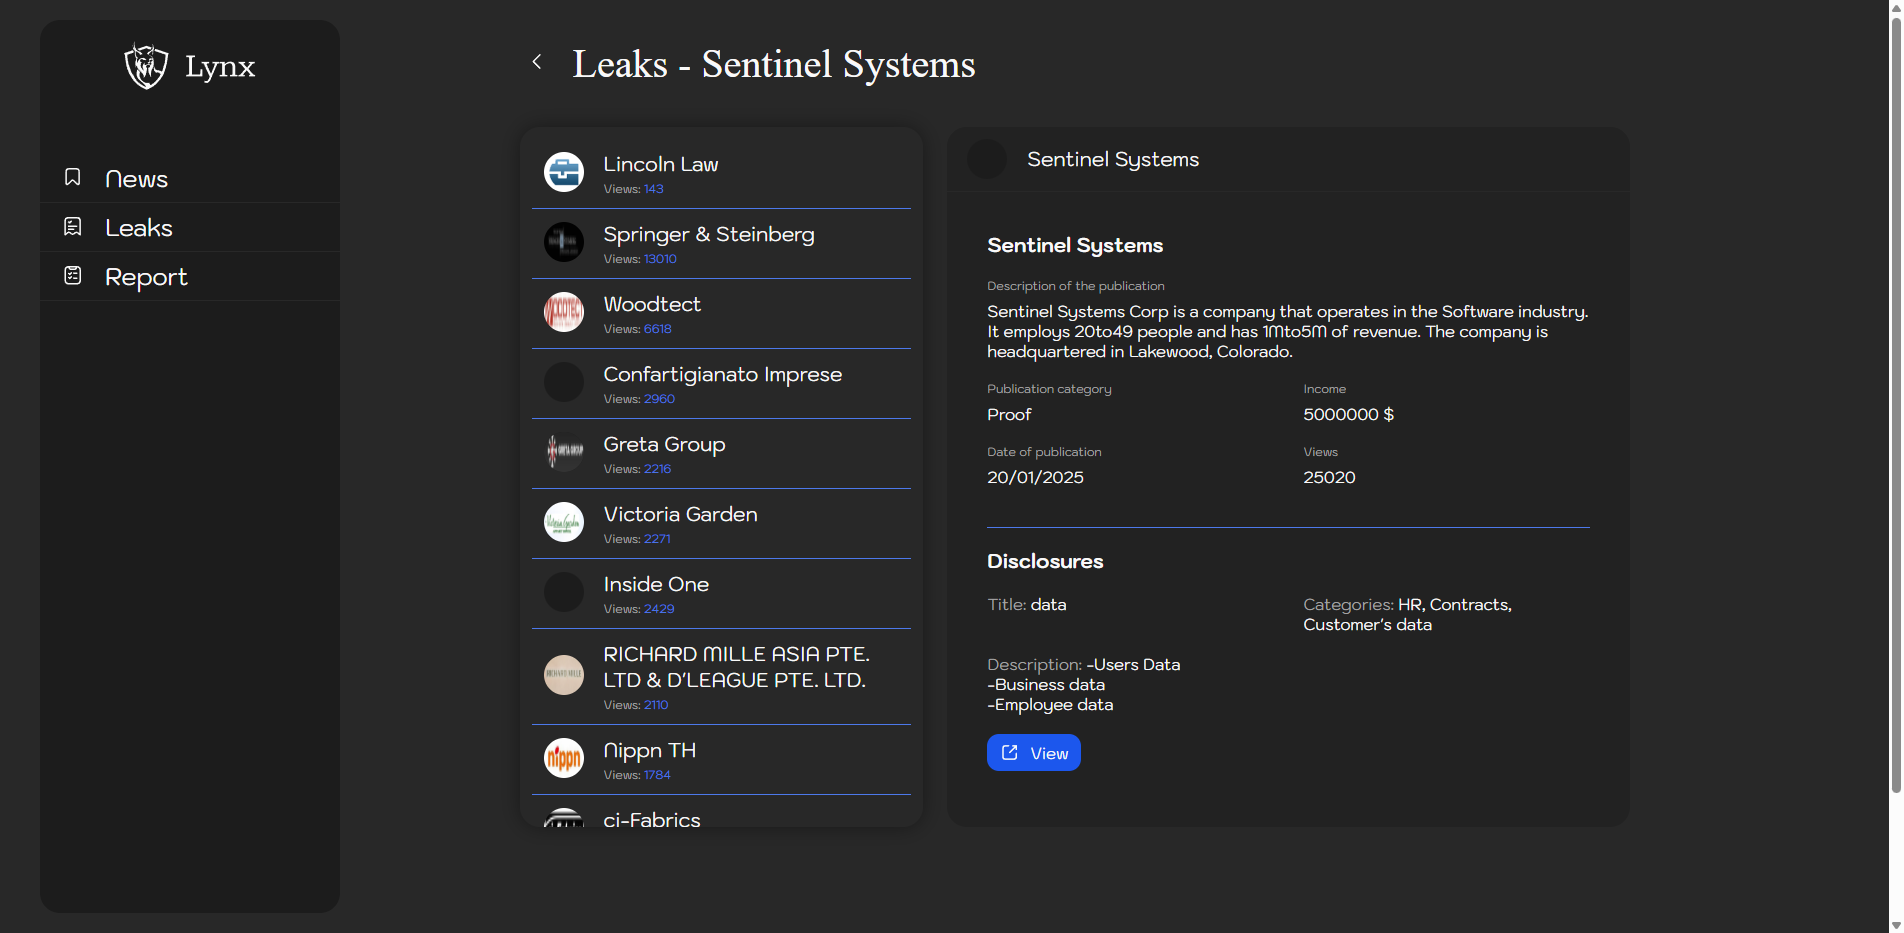
Task: Click the scrollbar down arrow
Action: coord(1895,925)
